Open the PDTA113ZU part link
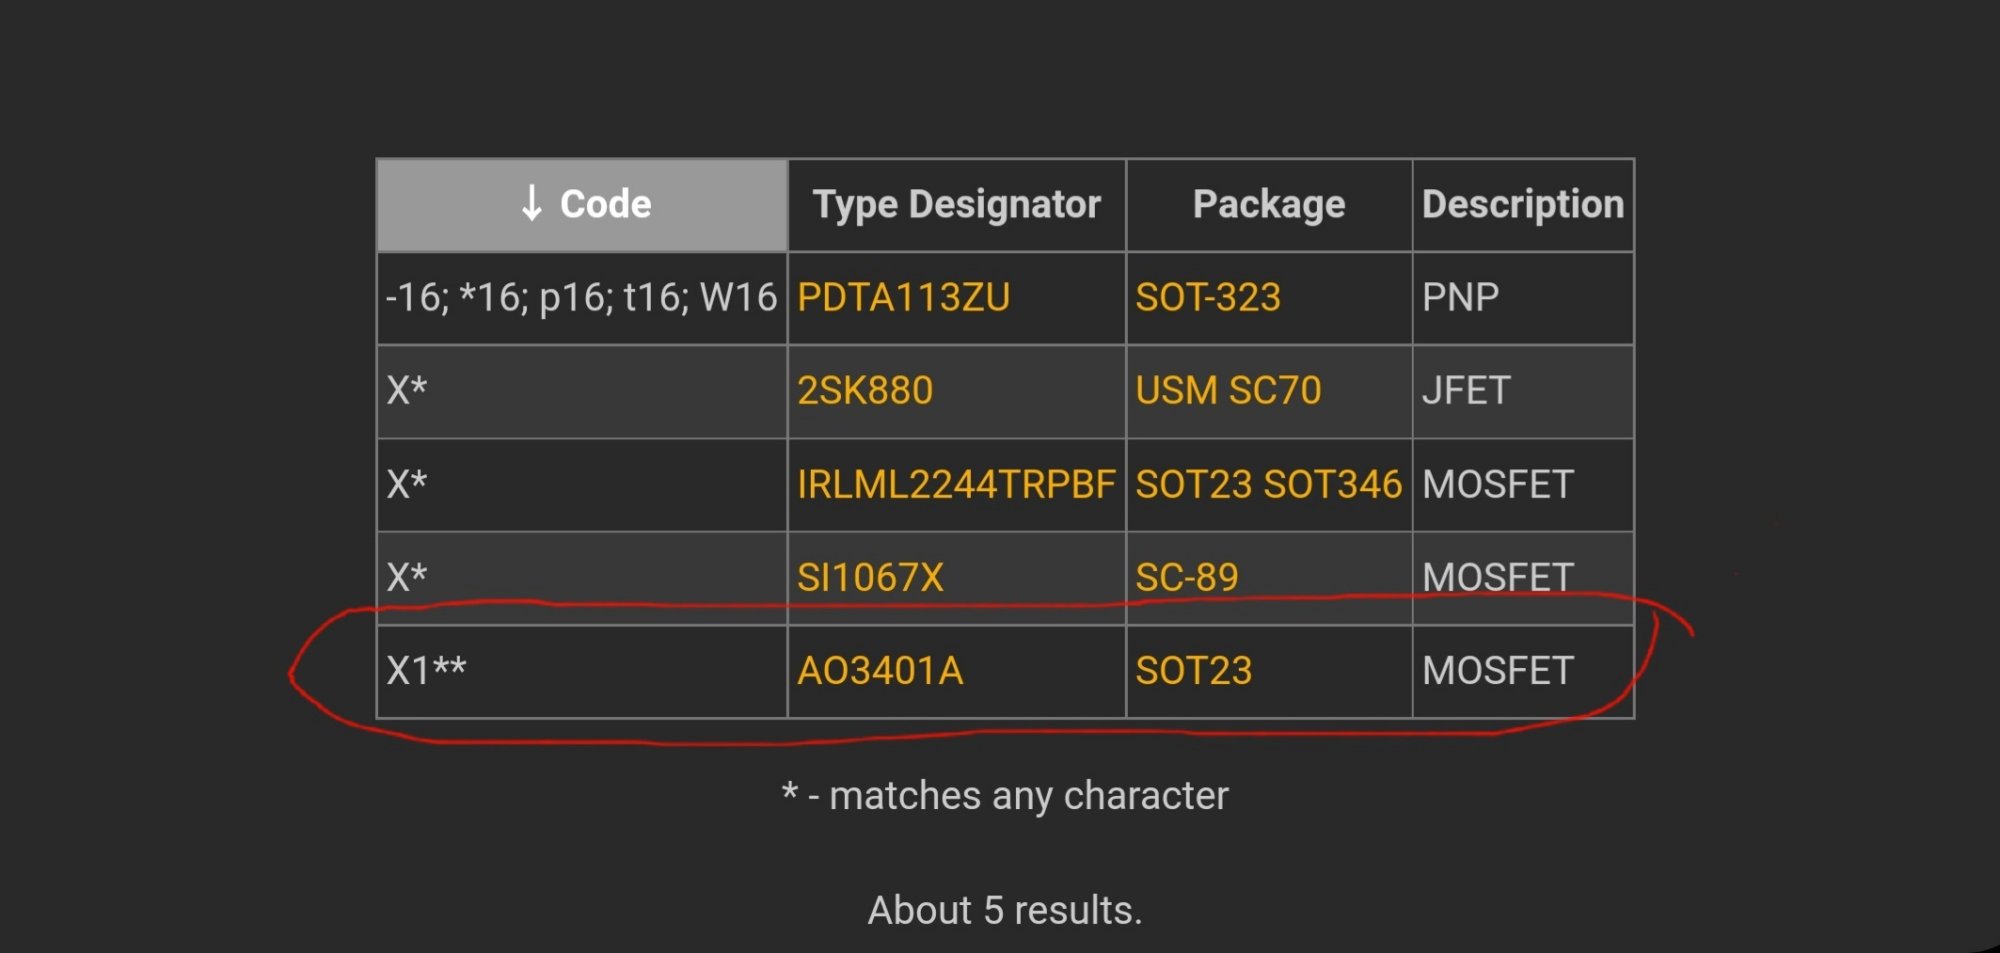Screen dimensions: 2000x953 click(903, 298)
